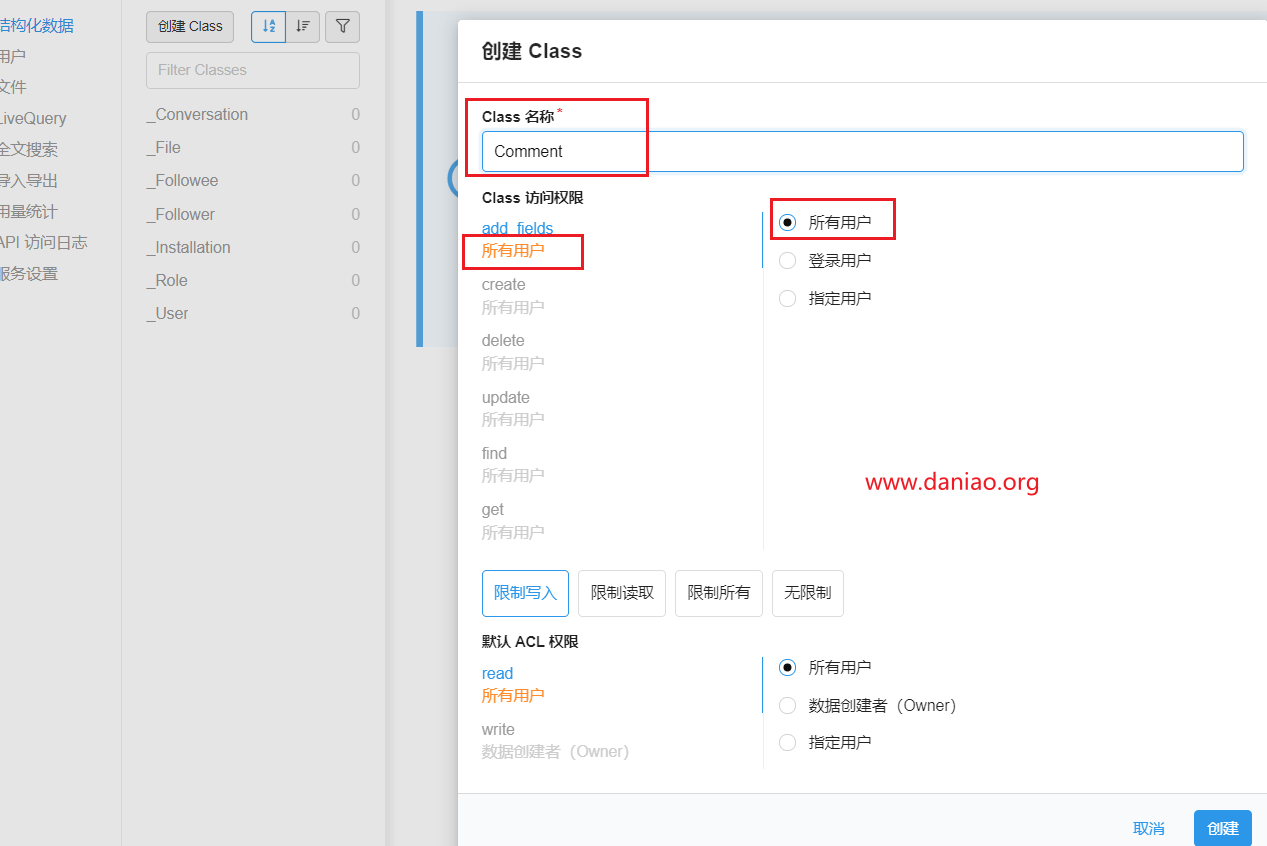Select 登录用户 radio for class permission
This screenshot has width=1267, height=846.
point(788,261)
